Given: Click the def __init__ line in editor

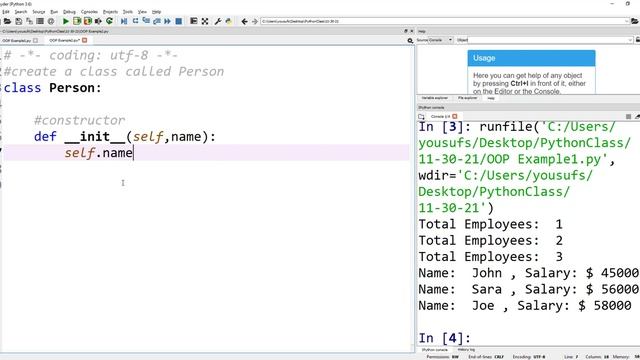Looking at the screenshot, I should point(125,137).
